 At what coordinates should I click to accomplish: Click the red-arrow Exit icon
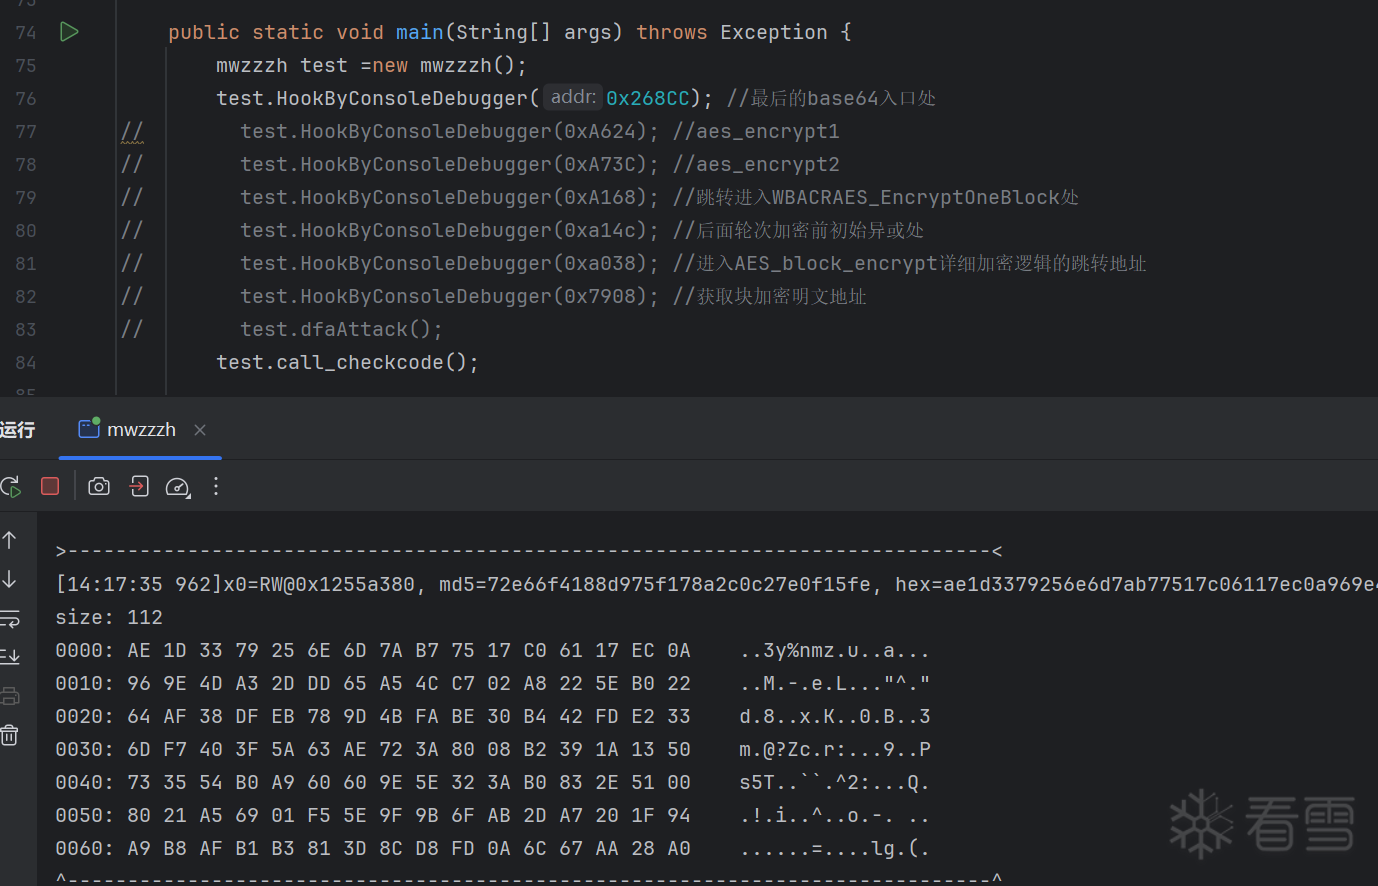click(x=139, y=487)
